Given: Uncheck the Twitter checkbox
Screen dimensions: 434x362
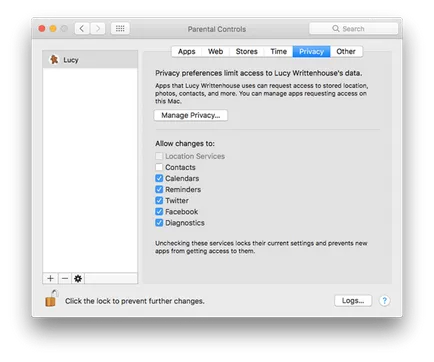Looking at the screenshot, I should tap(159, 200).
